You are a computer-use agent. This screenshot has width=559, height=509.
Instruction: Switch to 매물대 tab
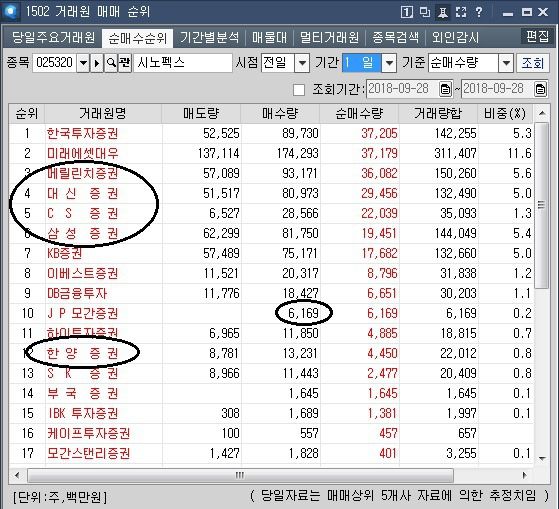coord(269,37)
